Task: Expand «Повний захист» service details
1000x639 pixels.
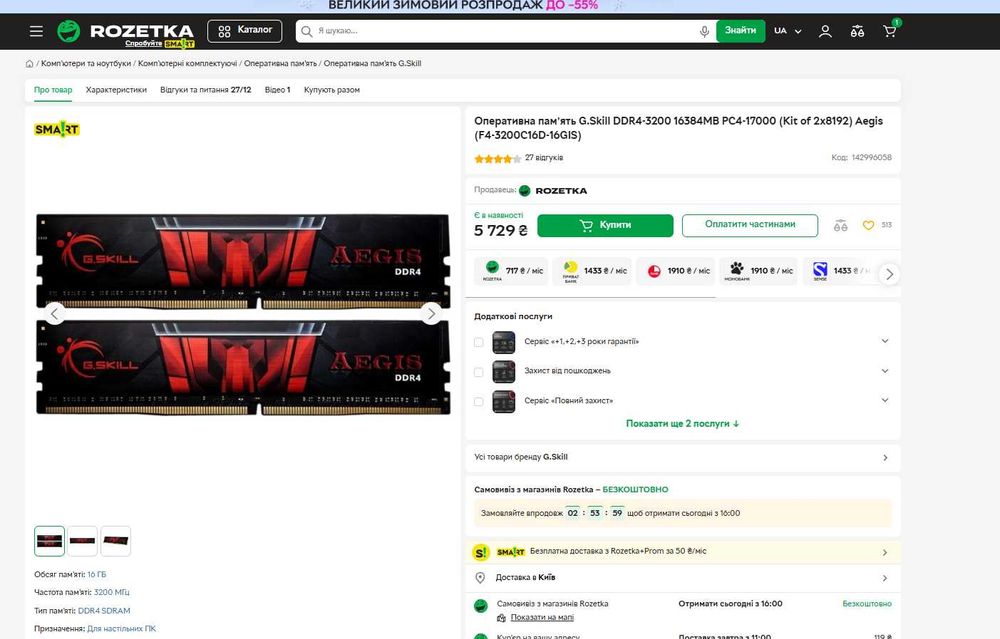Action: (x=885, y=400)
